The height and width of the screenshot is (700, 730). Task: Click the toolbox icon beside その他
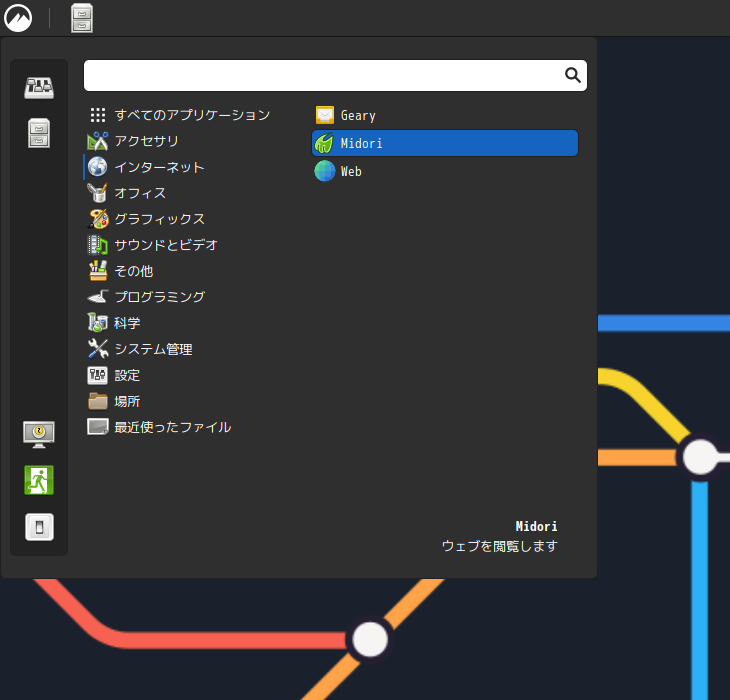tap(98, 271)
